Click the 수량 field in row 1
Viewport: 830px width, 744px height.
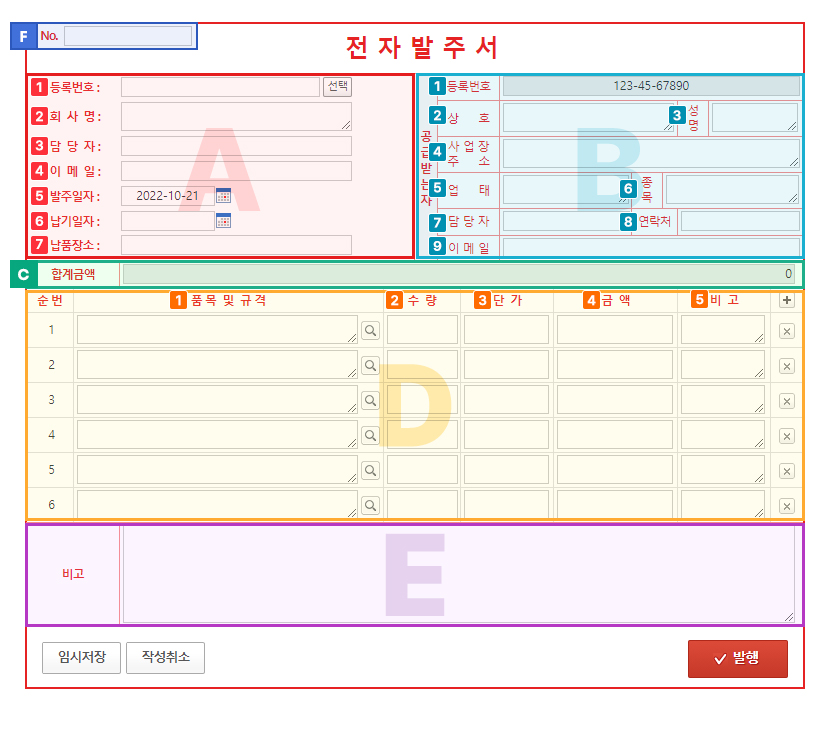tap(421, 330)
